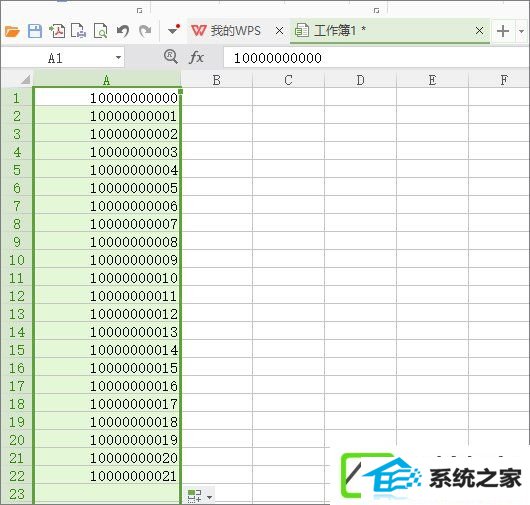Click the formula bar showing 10000000000
This screenshot has width=530, height=505.
[x=376, y=58]
